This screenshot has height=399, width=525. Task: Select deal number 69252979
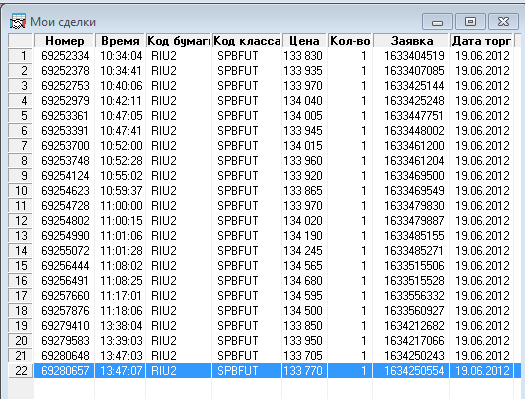65,101
